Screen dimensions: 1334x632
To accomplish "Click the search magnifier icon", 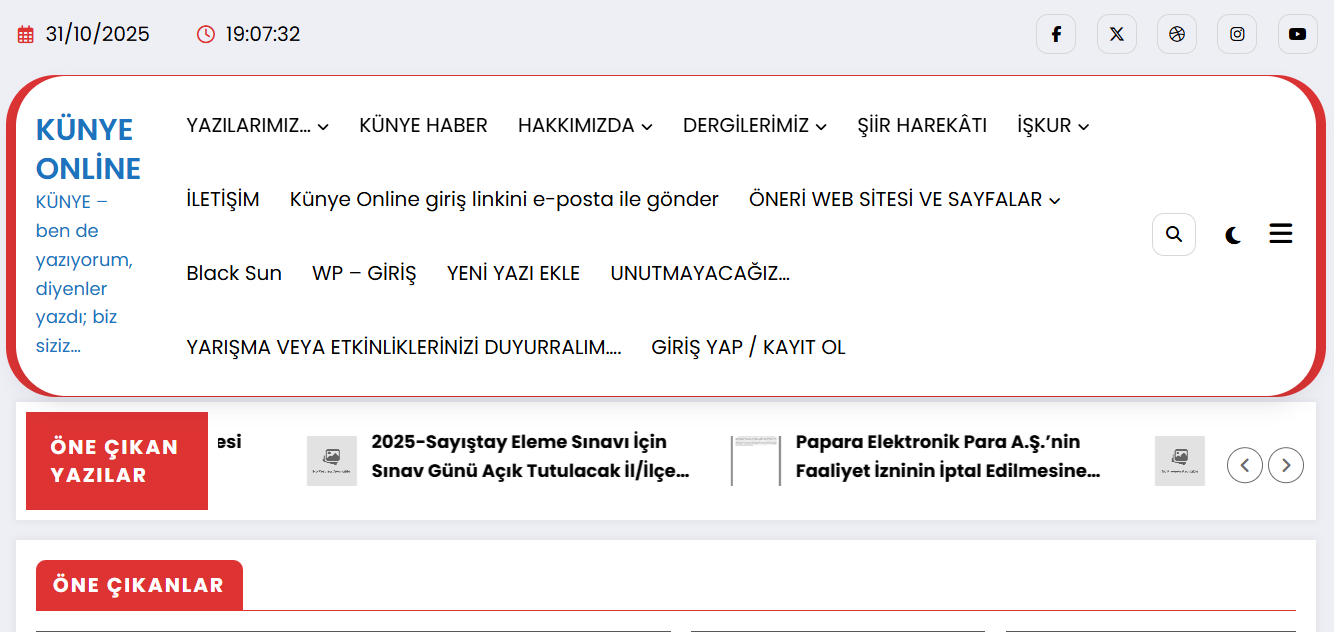I will pos(1174,235).
